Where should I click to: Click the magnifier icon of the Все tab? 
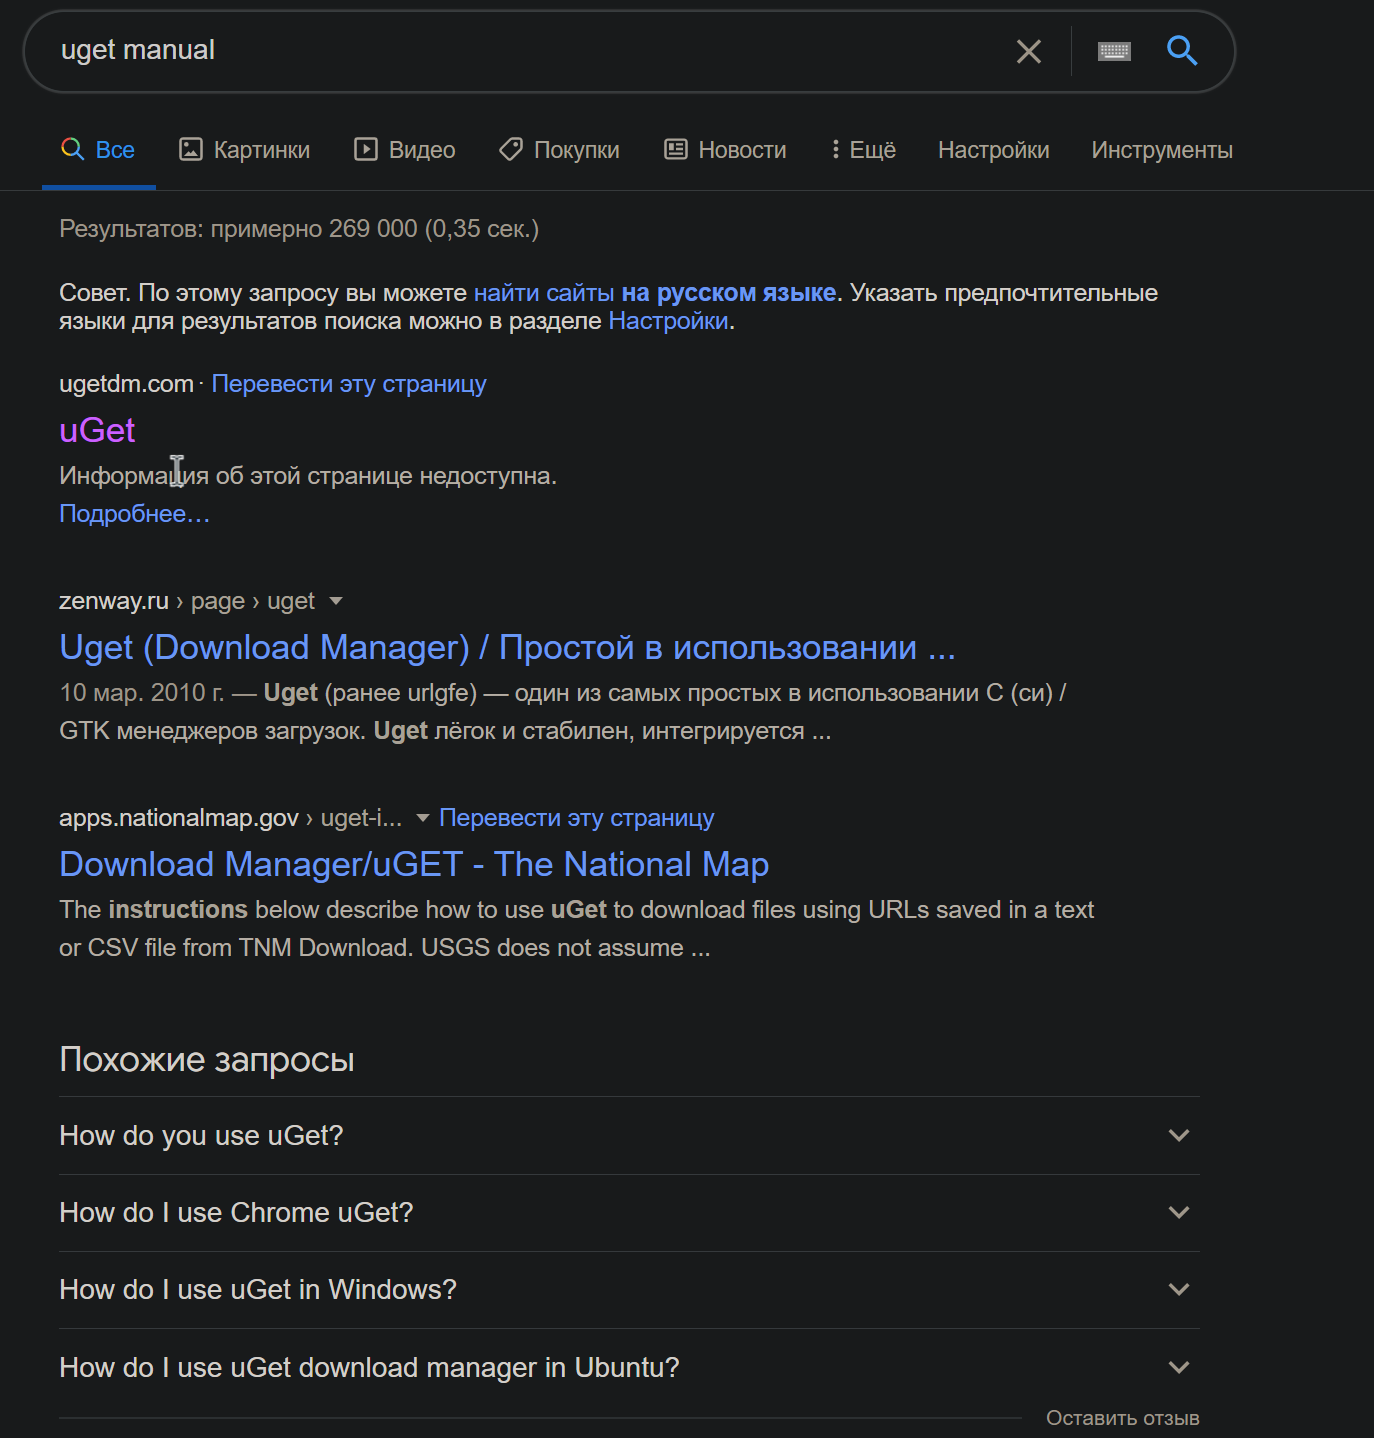tap(72, 150)
